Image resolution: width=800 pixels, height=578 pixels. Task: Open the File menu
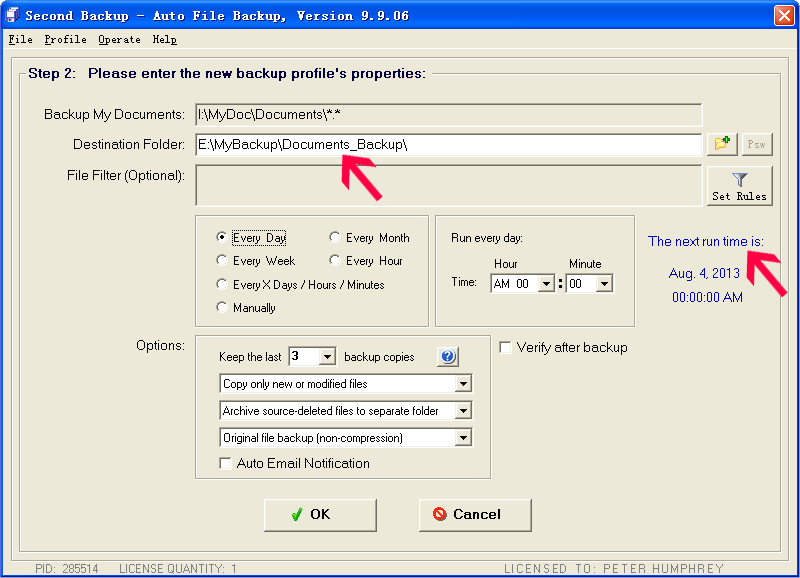(20, 39)
